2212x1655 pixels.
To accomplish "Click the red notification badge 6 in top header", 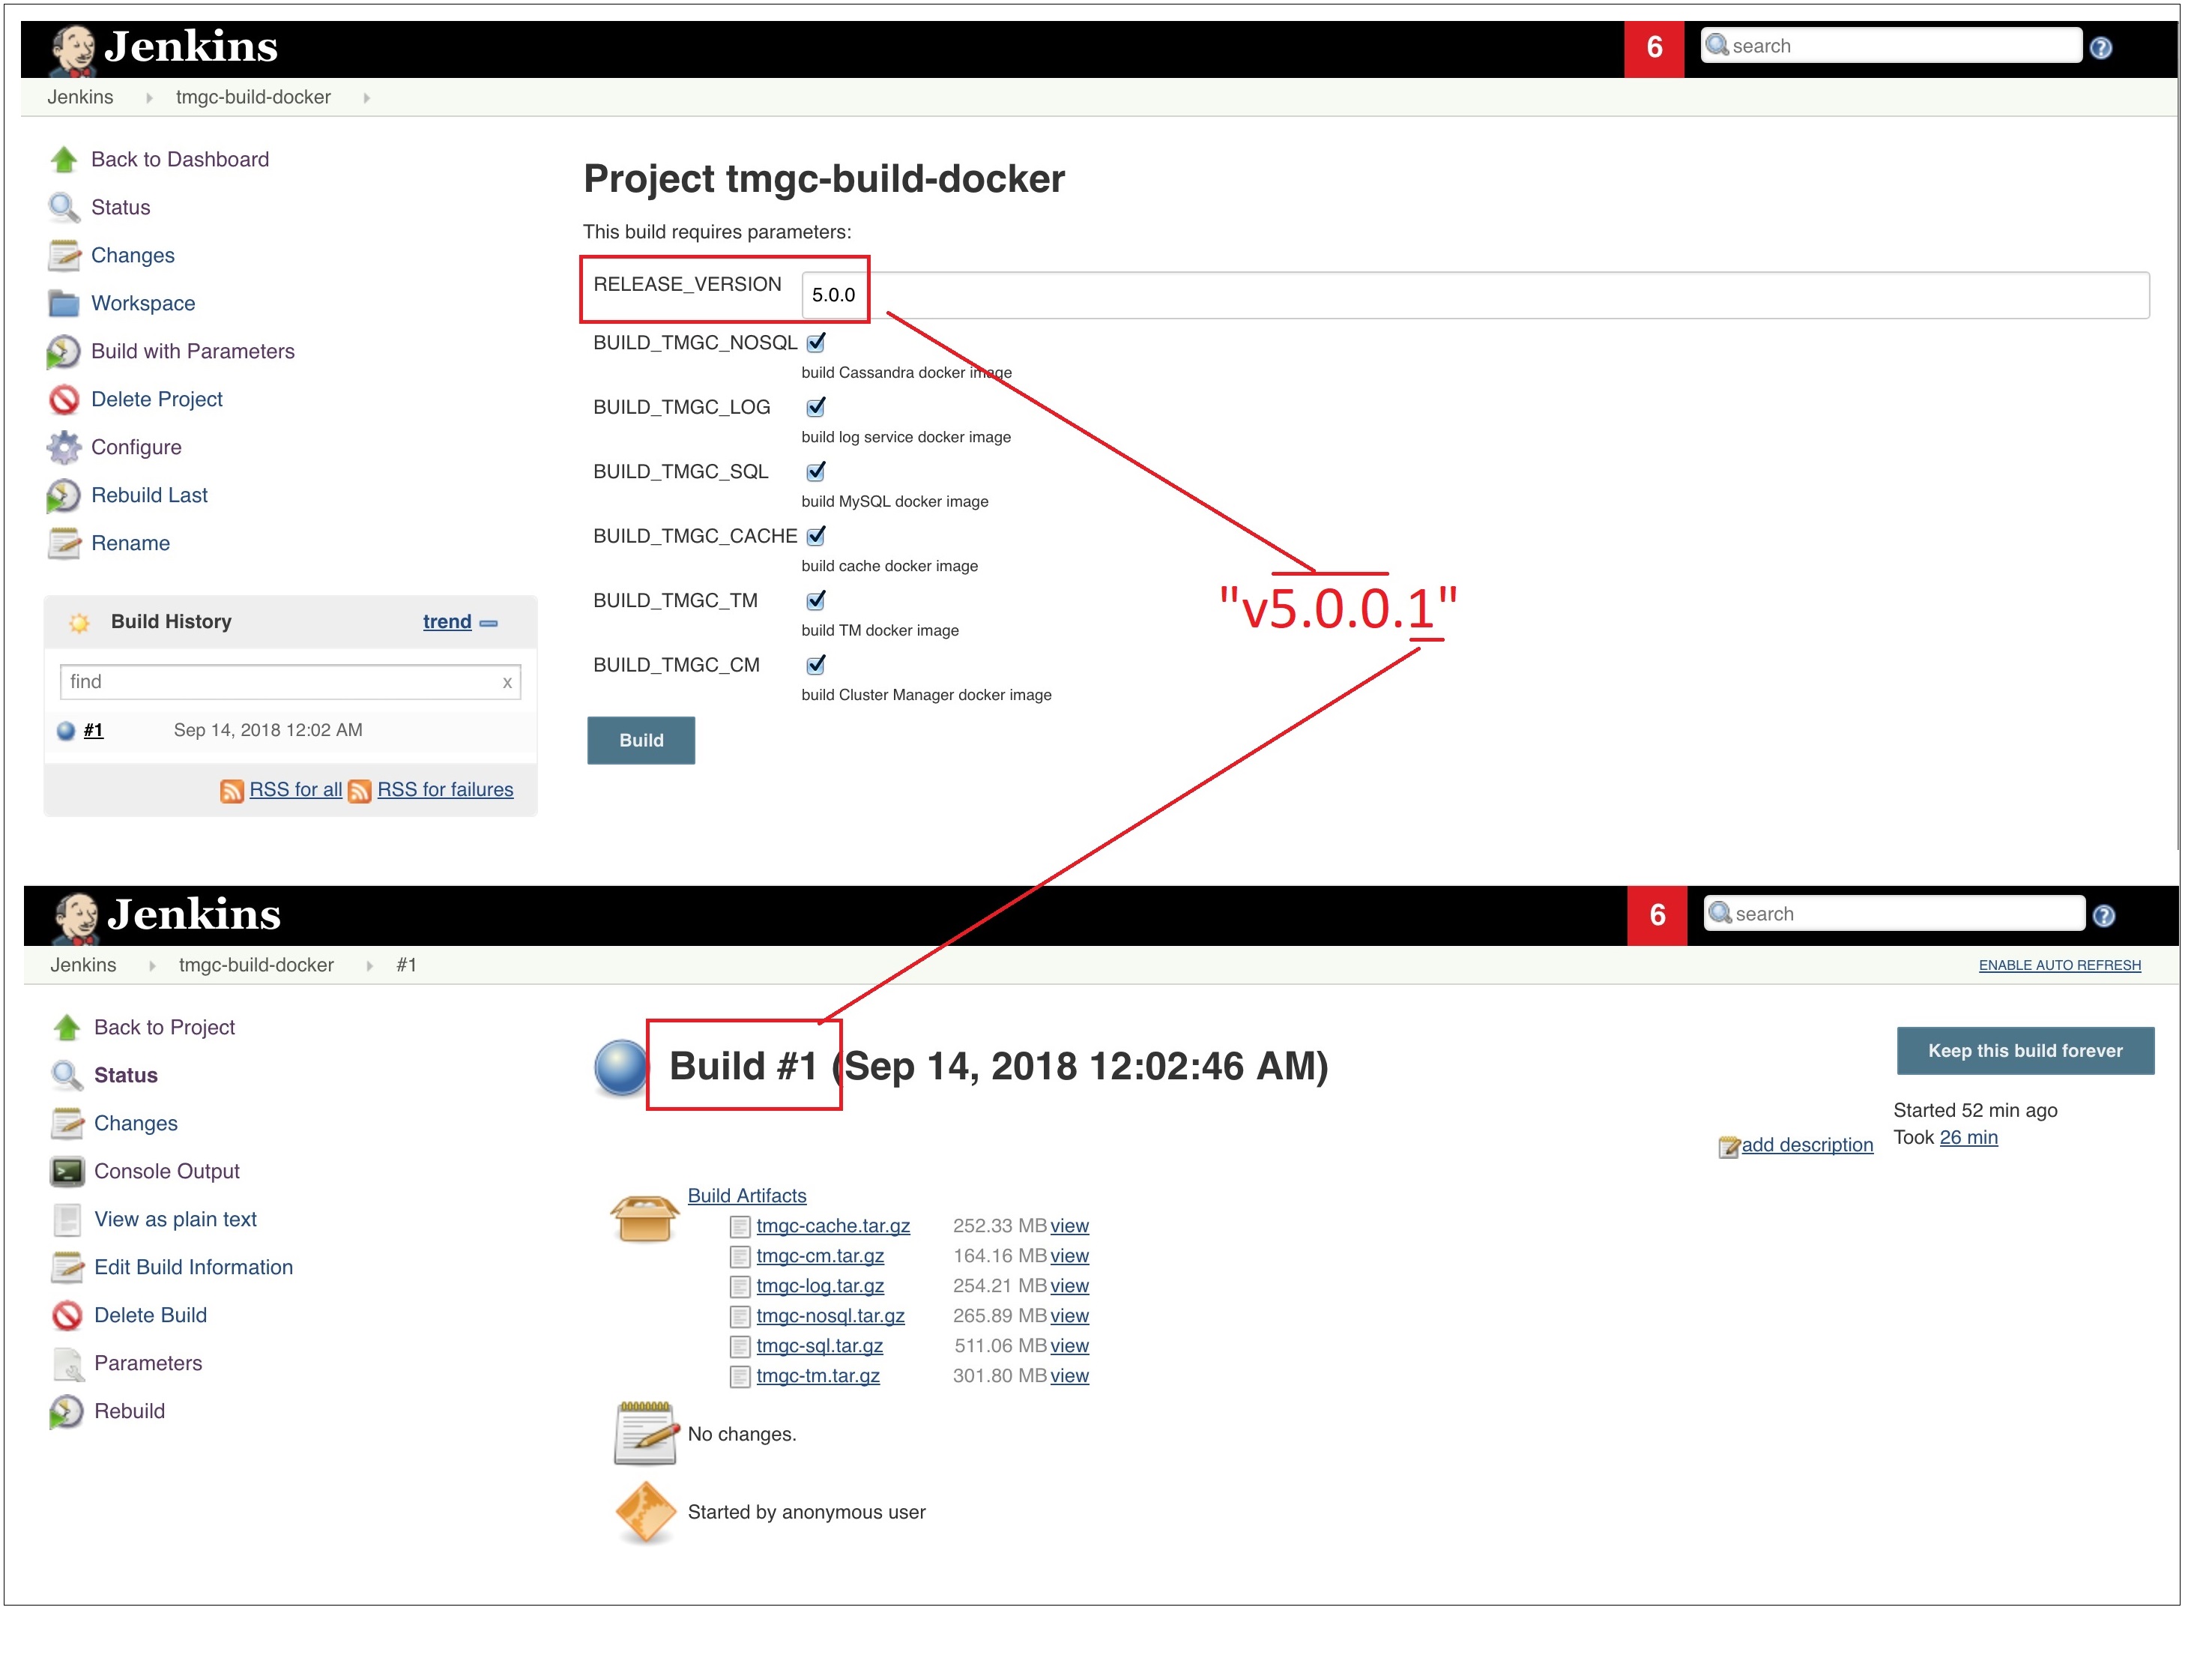I will point(1654,48).
